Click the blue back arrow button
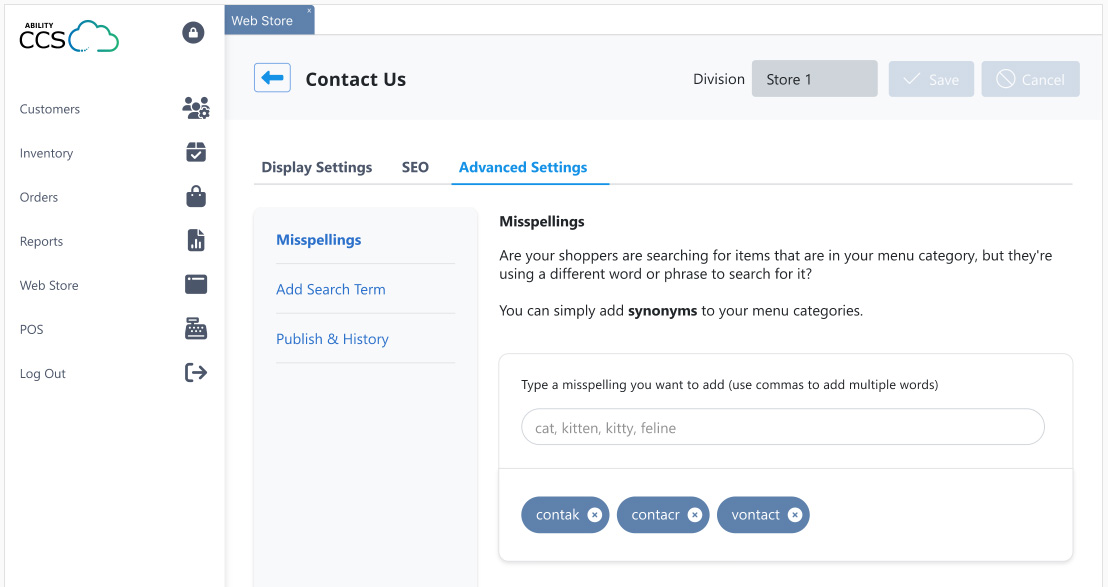Screen dimensions: 1108x587 pos(272,78)
